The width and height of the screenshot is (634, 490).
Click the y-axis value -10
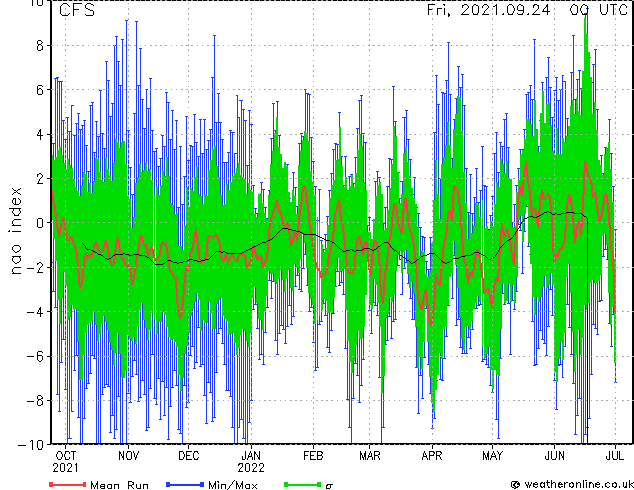31,445
